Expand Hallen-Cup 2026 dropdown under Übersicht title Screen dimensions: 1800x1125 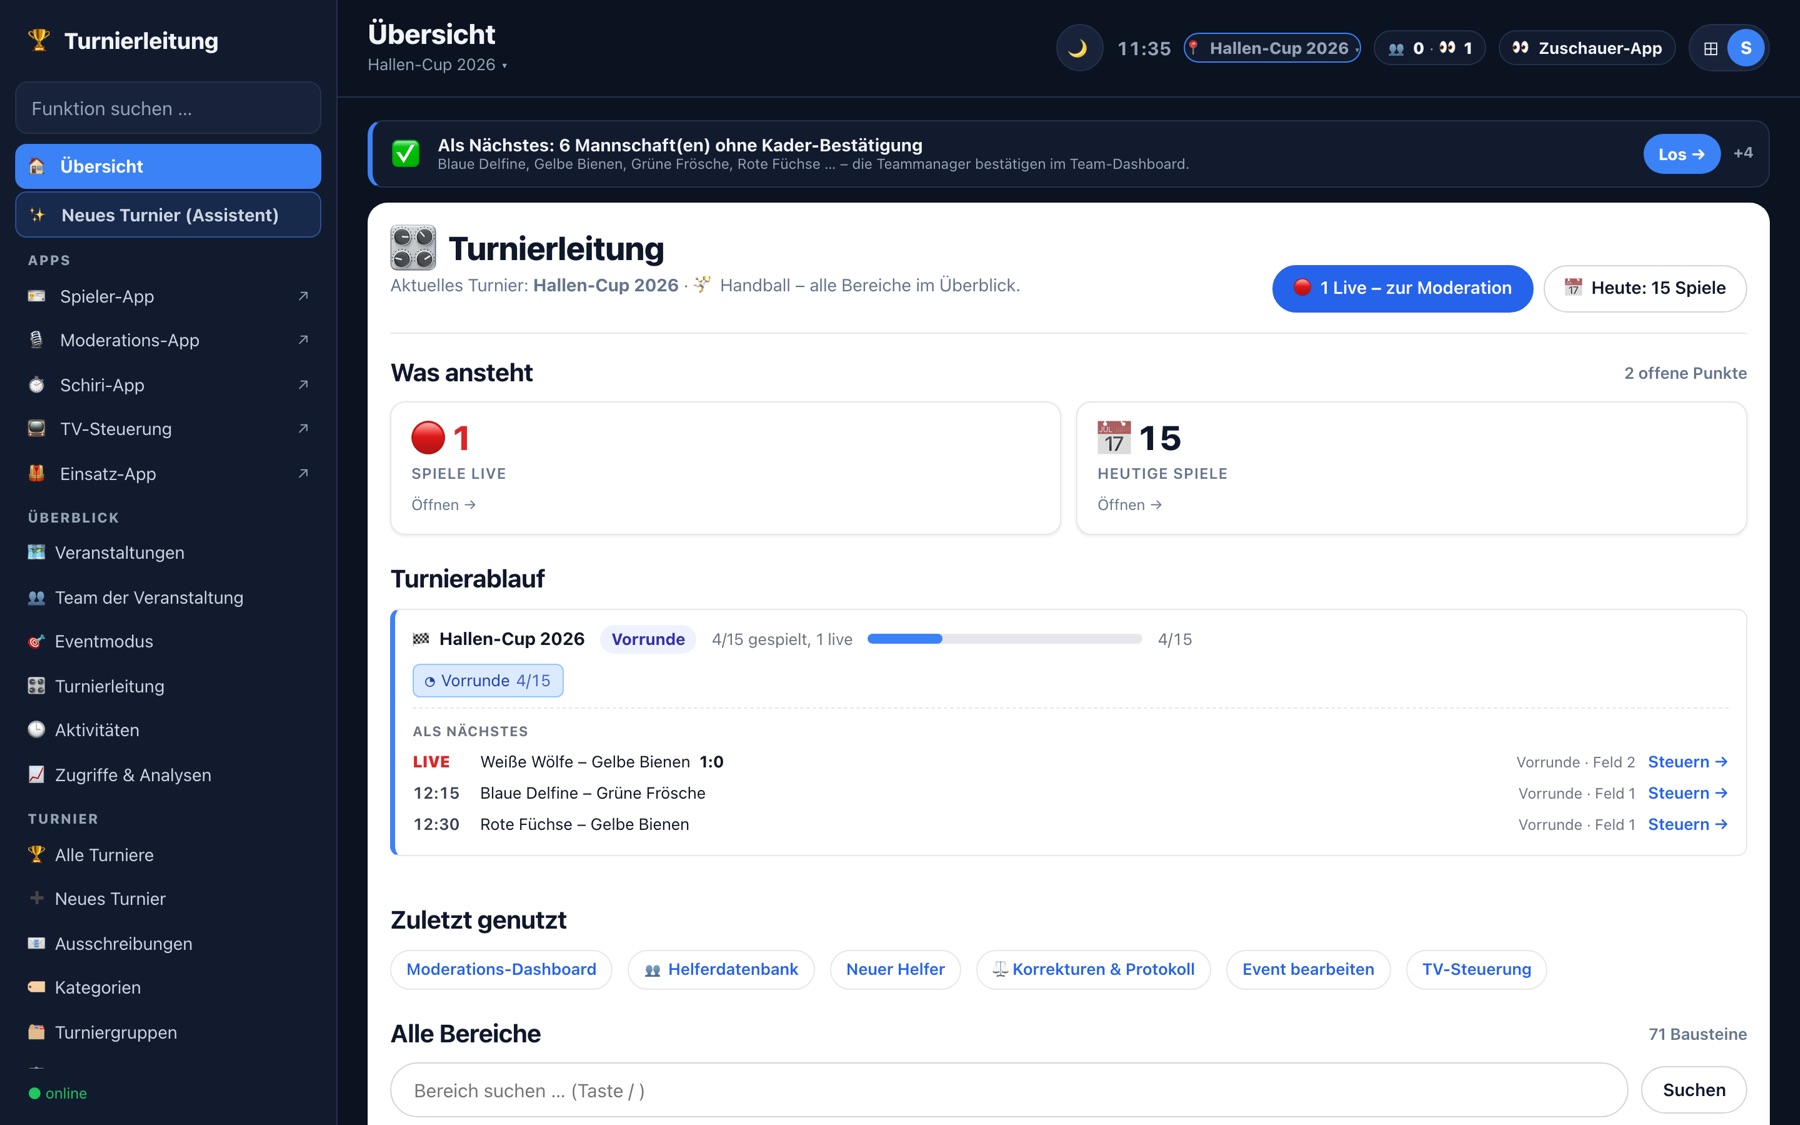(438, 65)
